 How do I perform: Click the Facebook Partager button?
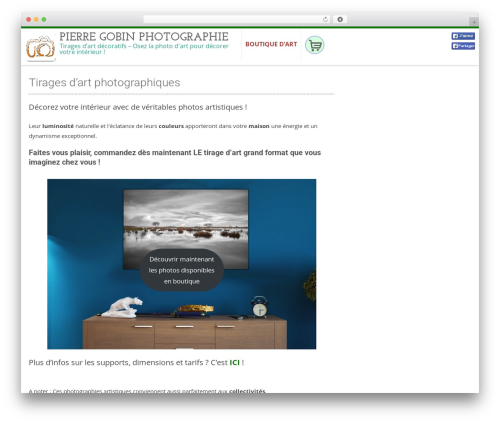coord(463,46)
